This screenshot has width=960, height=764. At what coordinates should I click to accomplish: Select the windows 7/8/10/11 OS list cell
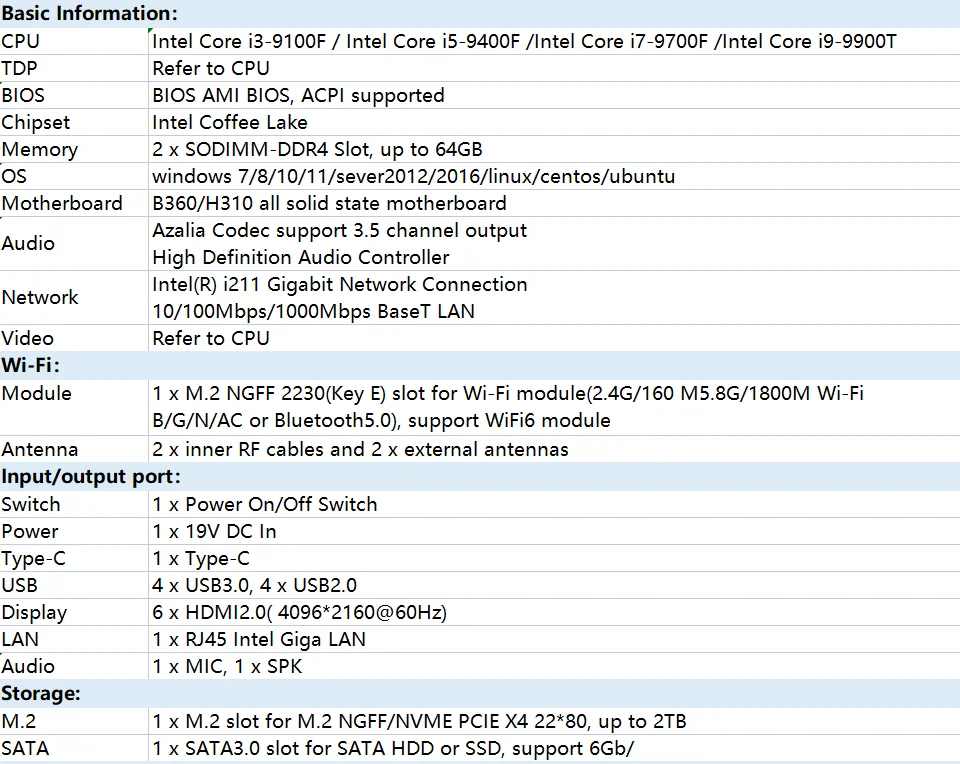click(554, 176)
